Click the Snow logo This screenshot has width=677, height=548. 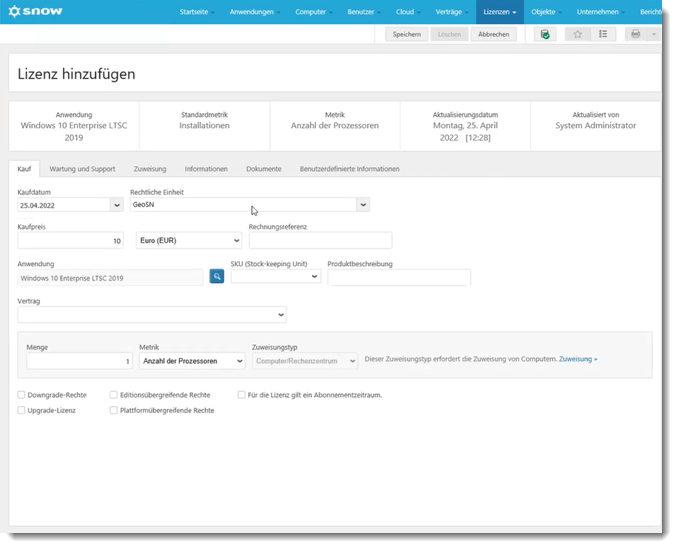pos(35,11)
